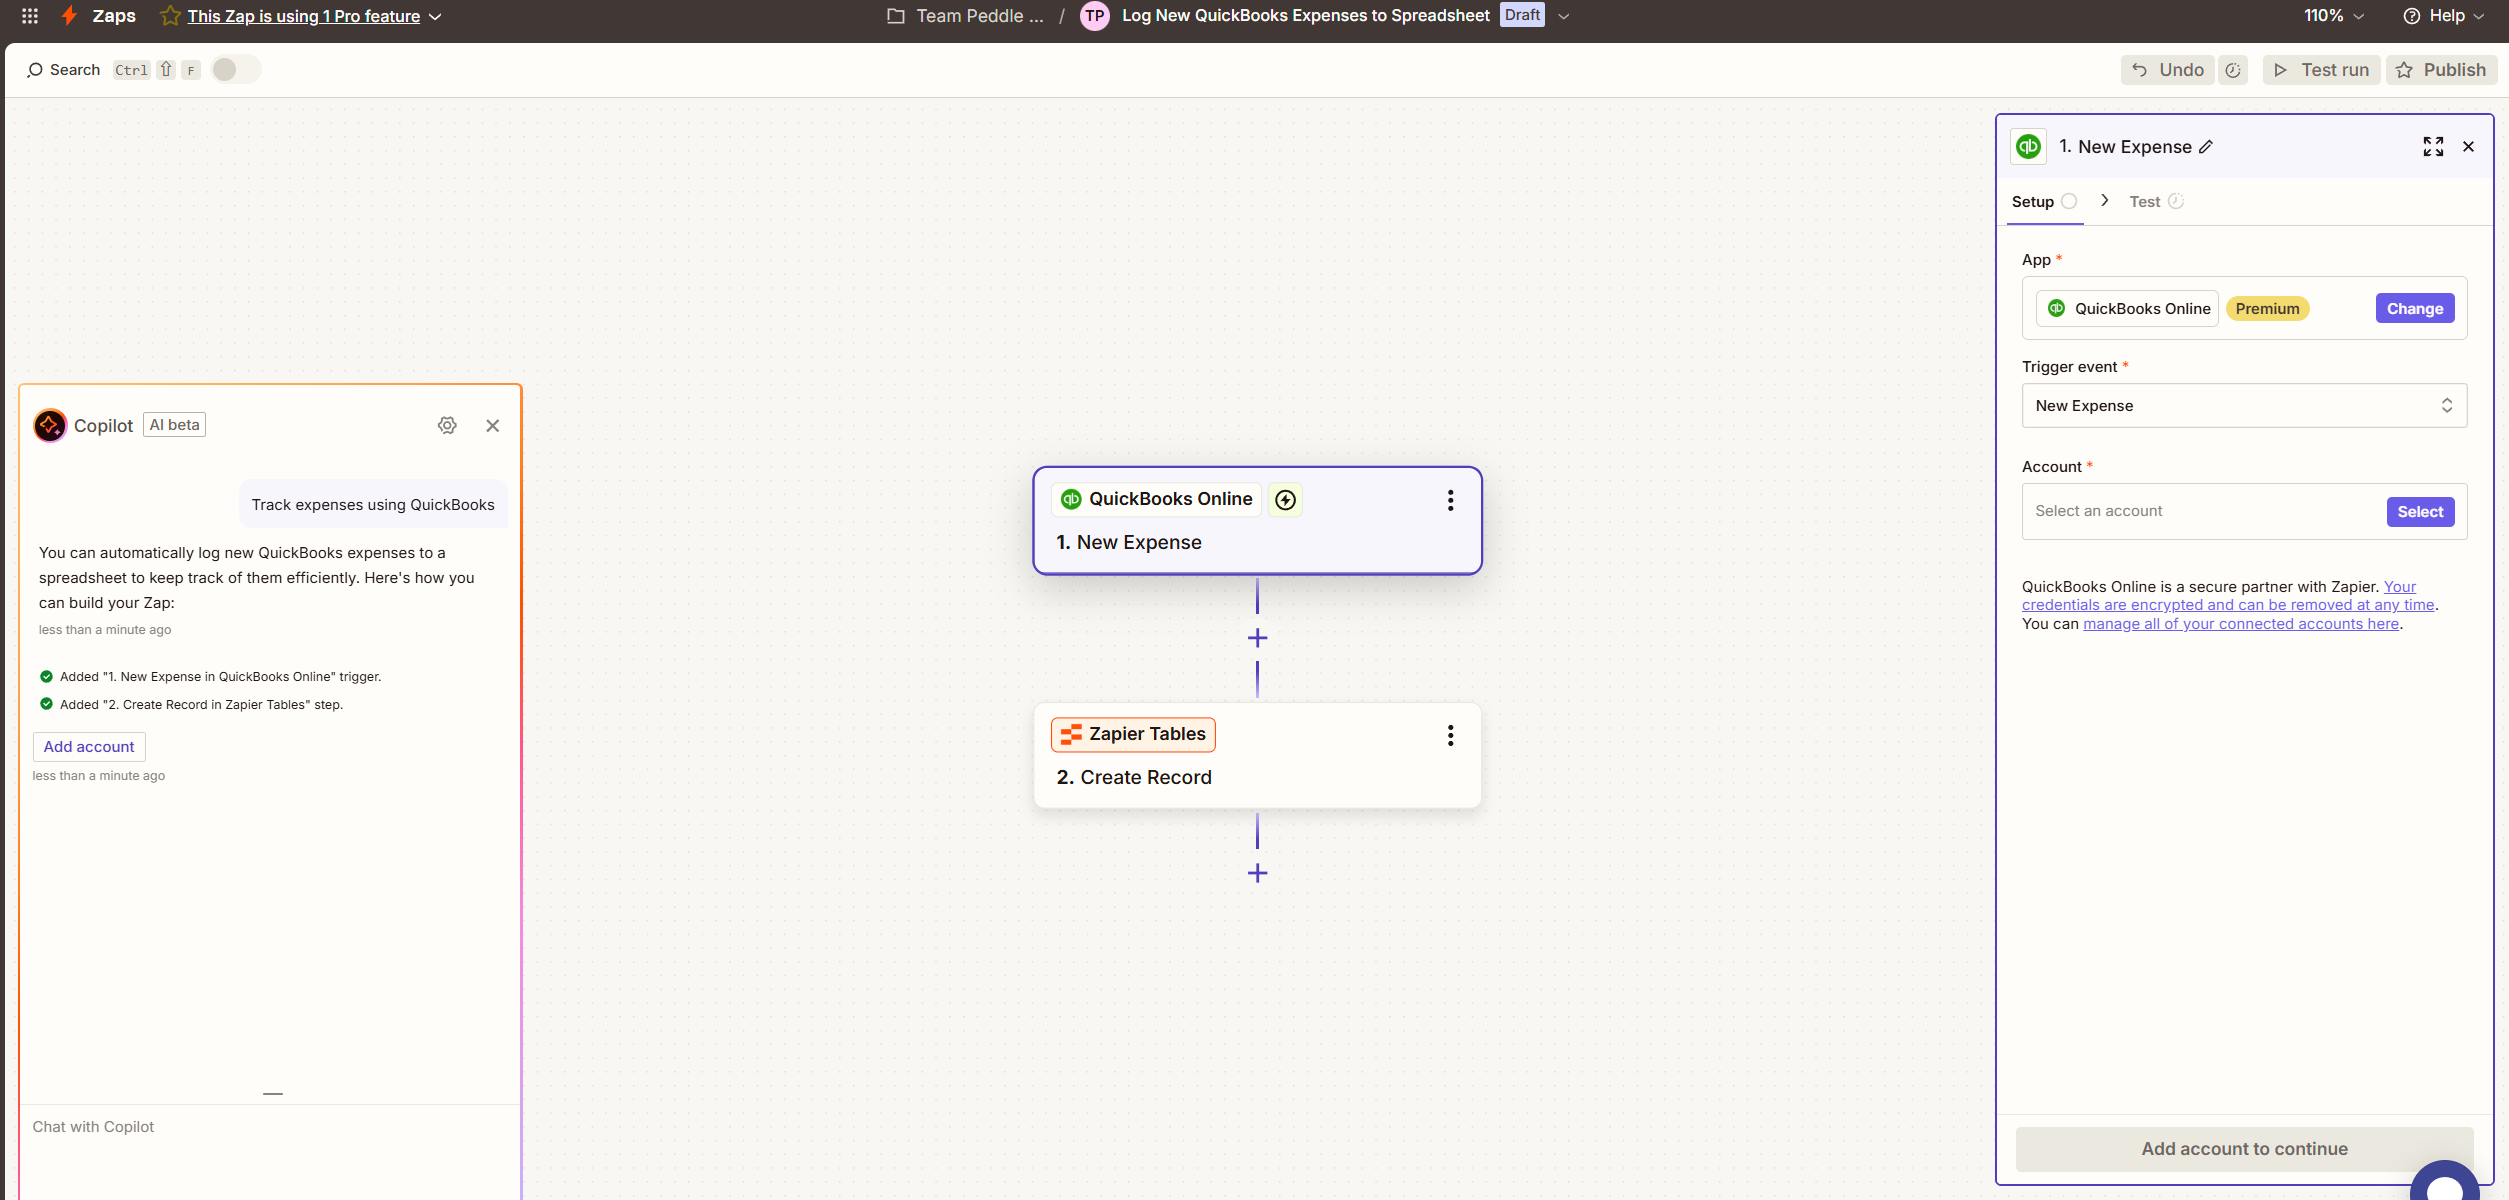Click the QuickBooks icon in step card
2509x1200 pixels.
tap(1071, 499)
